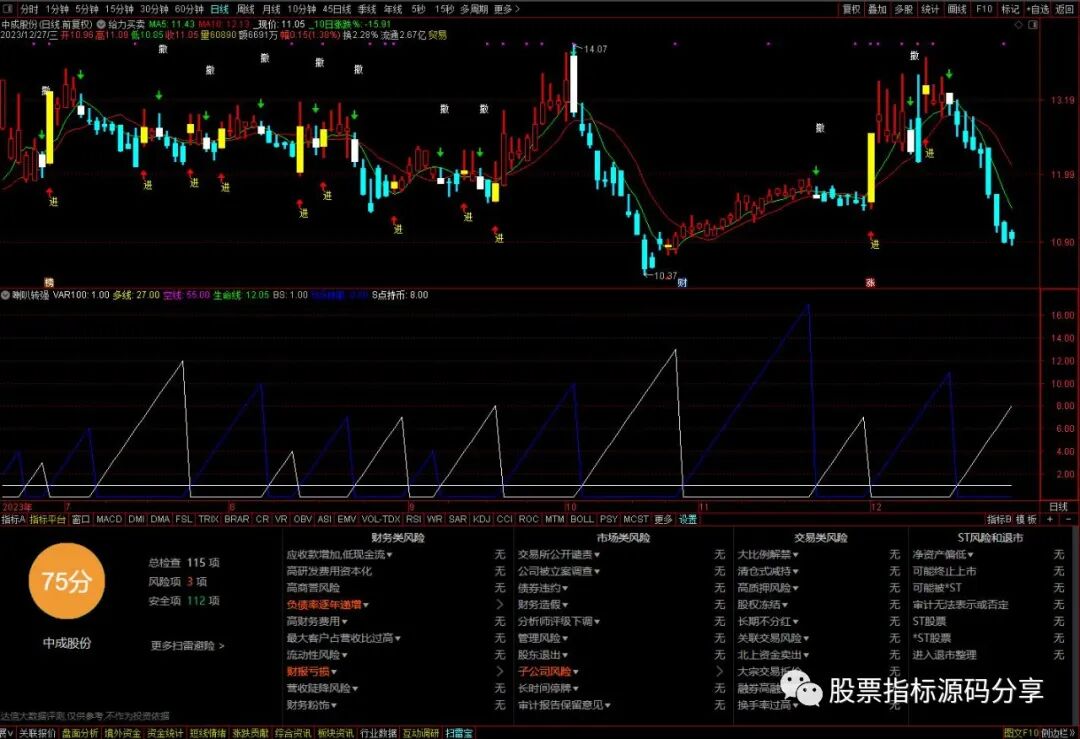Image resolution: width=1080 pixels, height=739 pixels.
Task: Open the 指标平台 tab
Action: pos(48,519)
